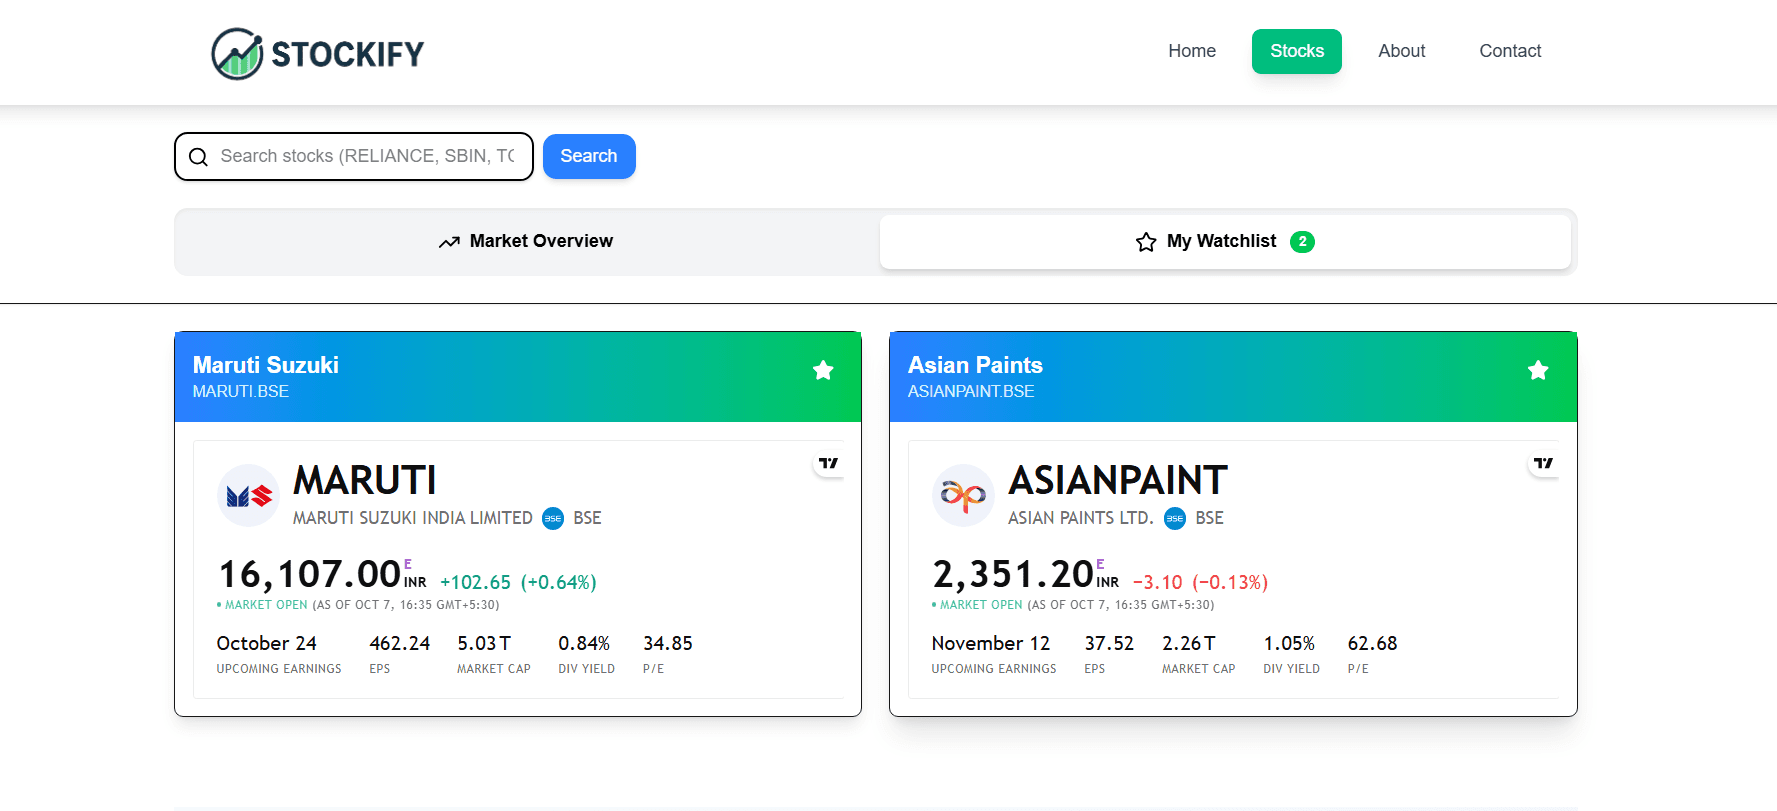This screenshot has width=1777, height=811.
Task: Click EPS value 37.52
Action: coord(1109,643)
